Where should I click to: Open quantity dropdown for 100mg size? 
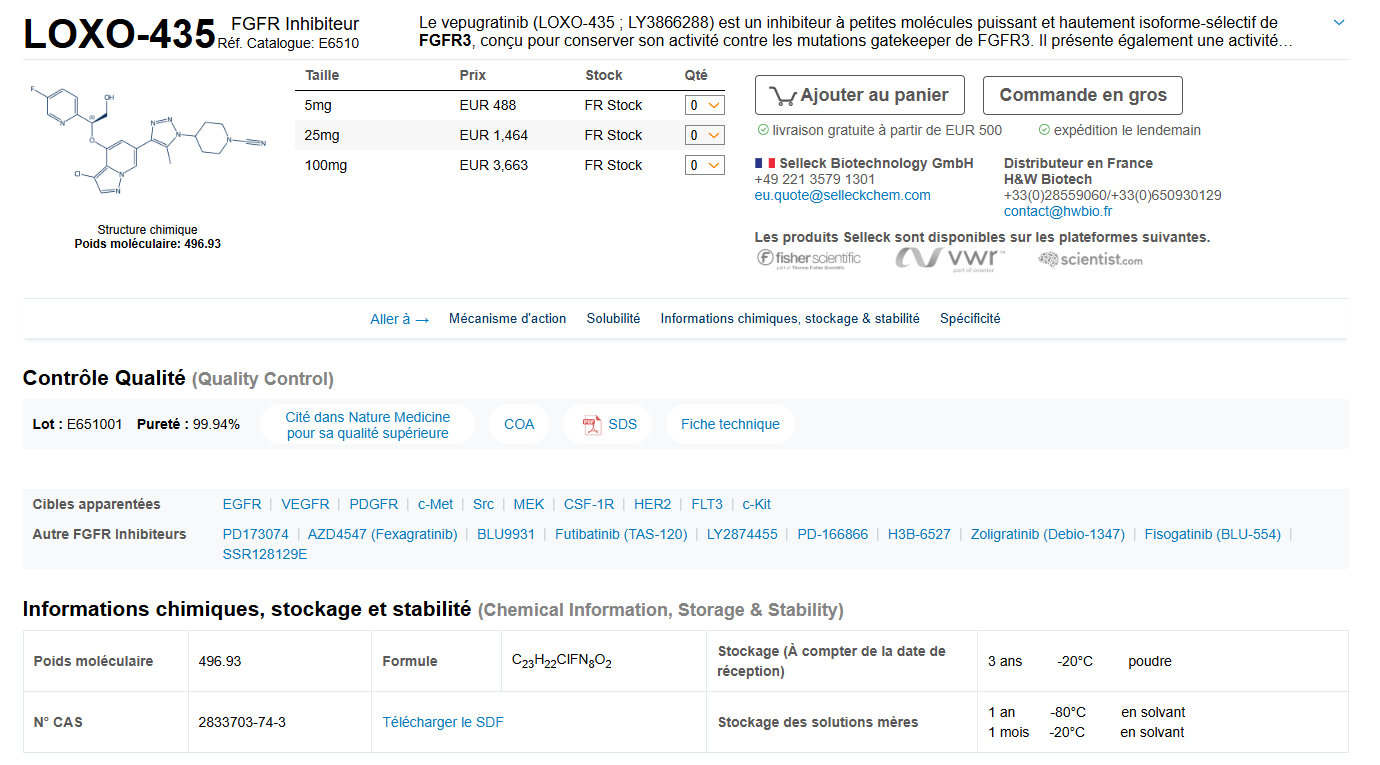point(705,165)
